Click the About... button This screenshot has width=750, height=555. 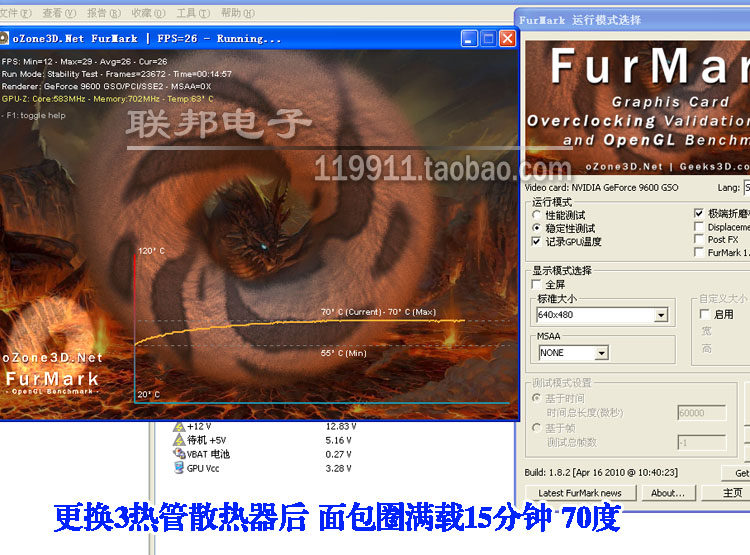point(667,493)
